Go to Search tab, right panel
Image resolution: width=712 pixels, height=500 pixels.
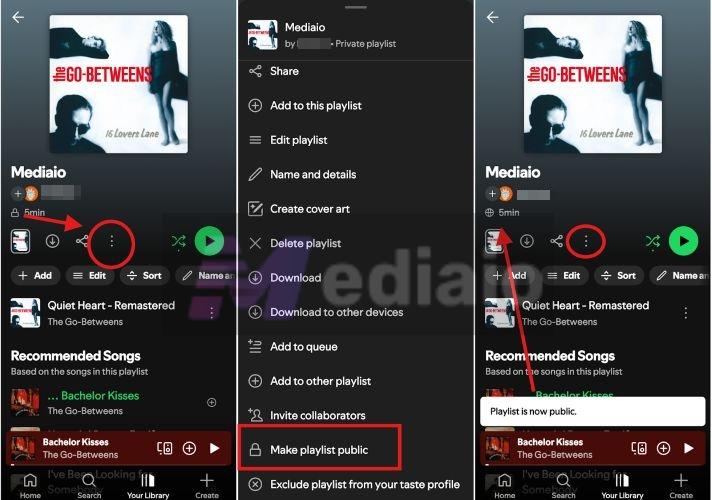[x=563, y=486]
